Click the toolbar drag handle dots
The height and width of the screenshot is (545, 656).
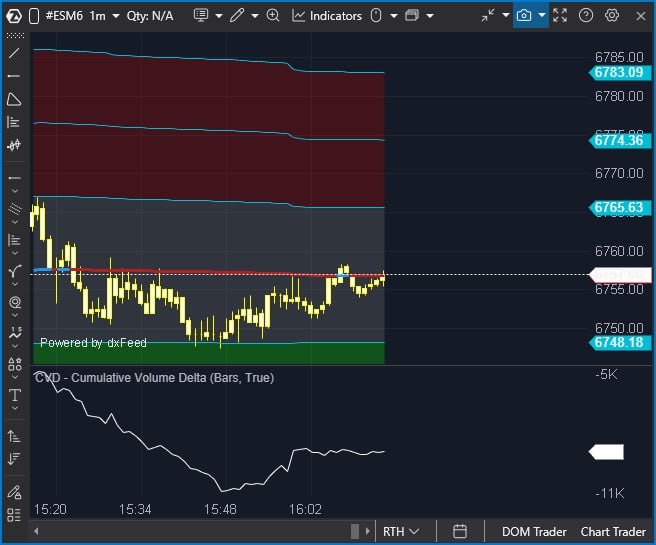coord(15,36)
